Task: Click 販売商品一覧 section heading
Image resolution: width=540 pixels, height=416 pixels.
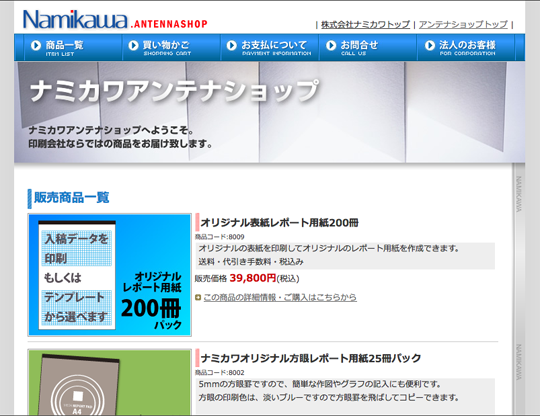Action: point(72,198)
